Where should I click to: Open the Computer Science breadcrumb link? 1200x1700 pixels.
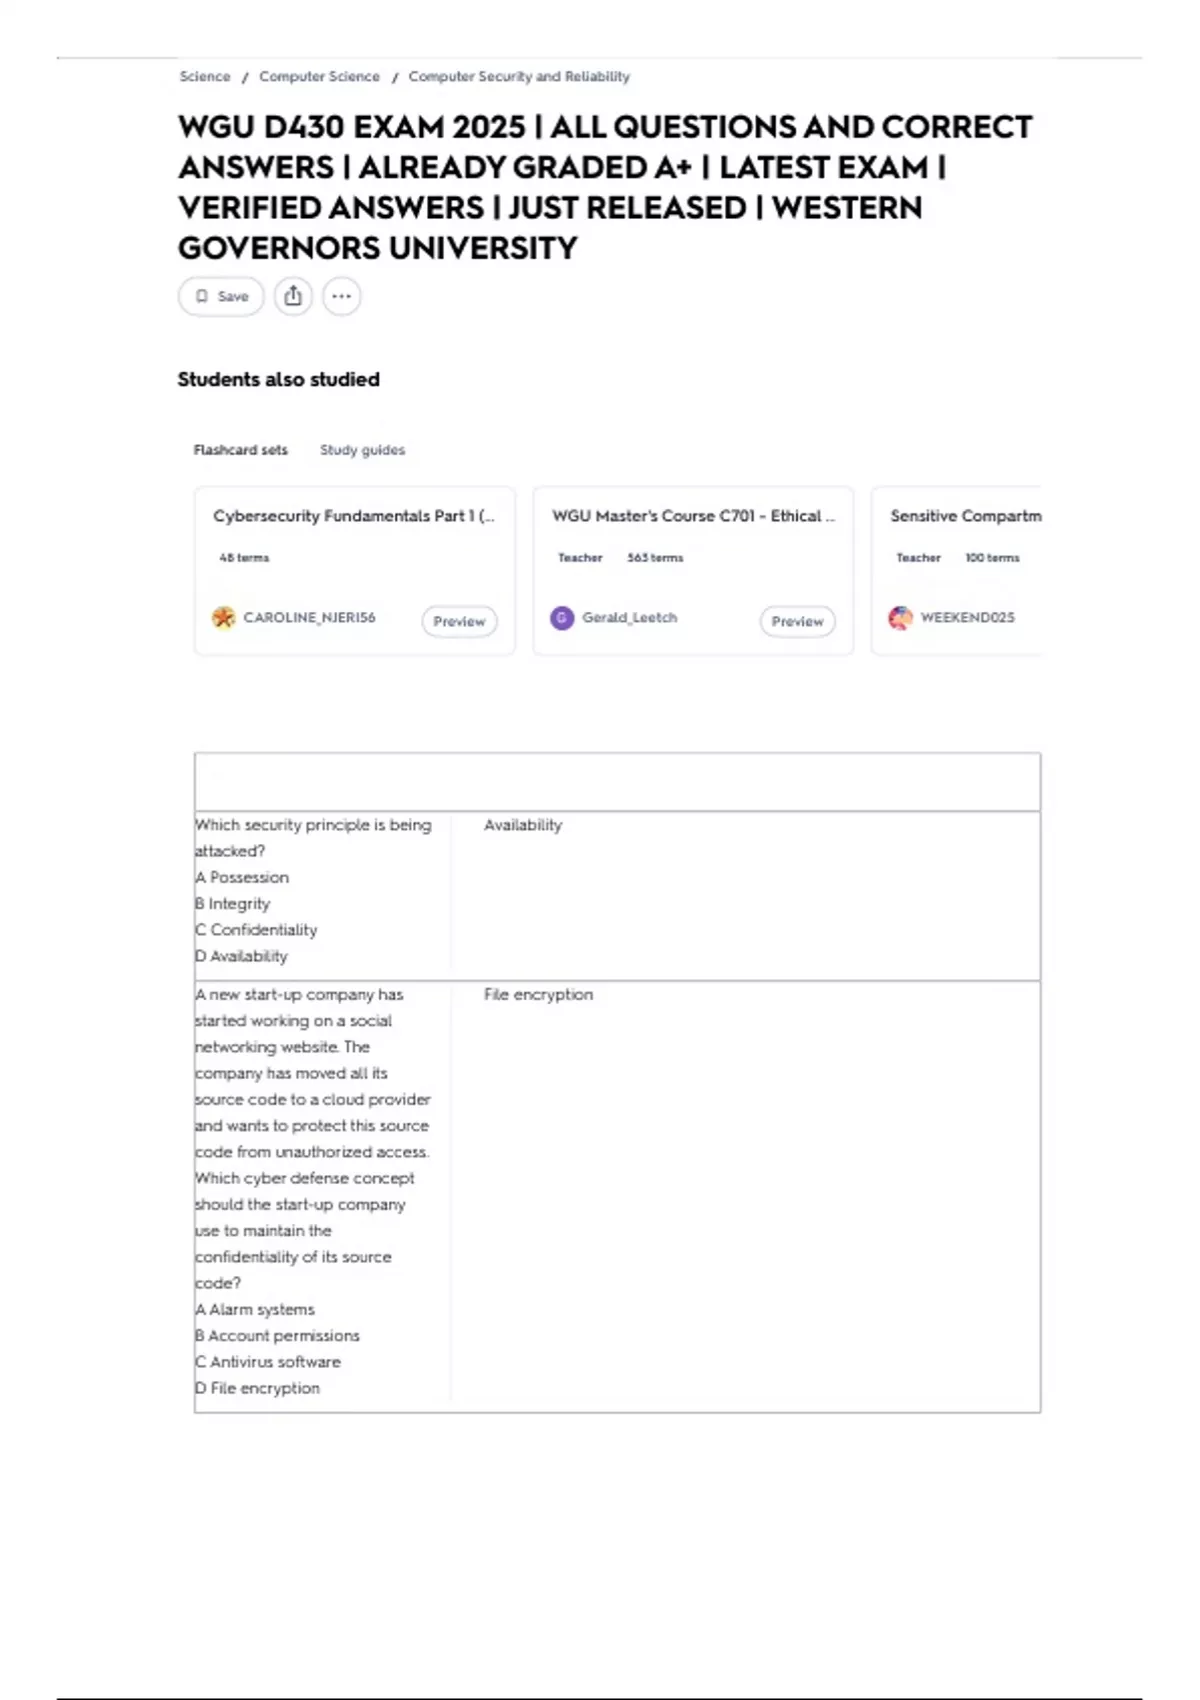click(319, 76)
